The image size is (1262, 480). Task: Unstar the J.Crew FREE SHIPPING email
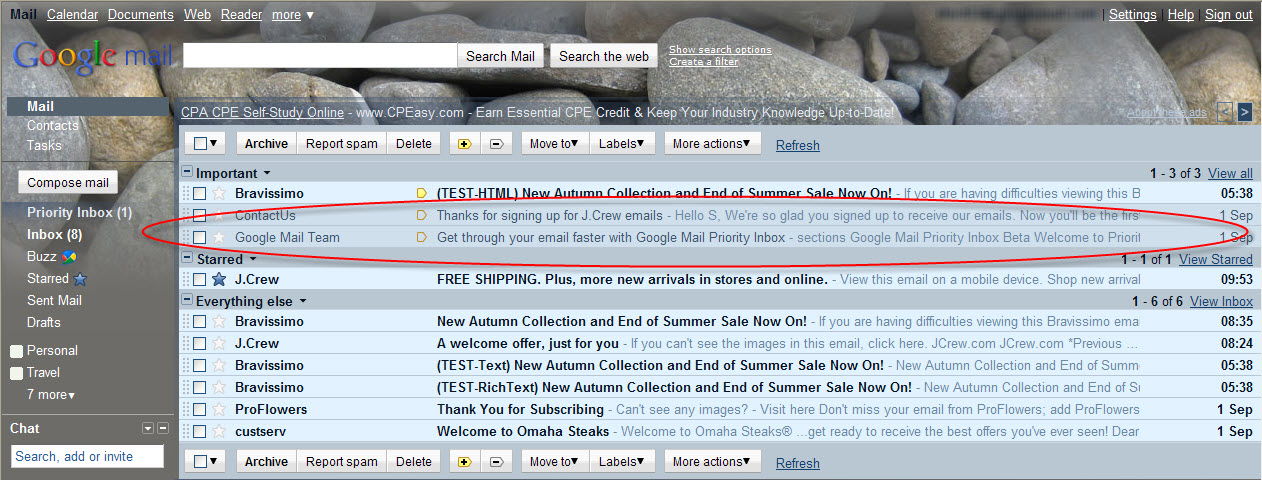click(219, 280)
